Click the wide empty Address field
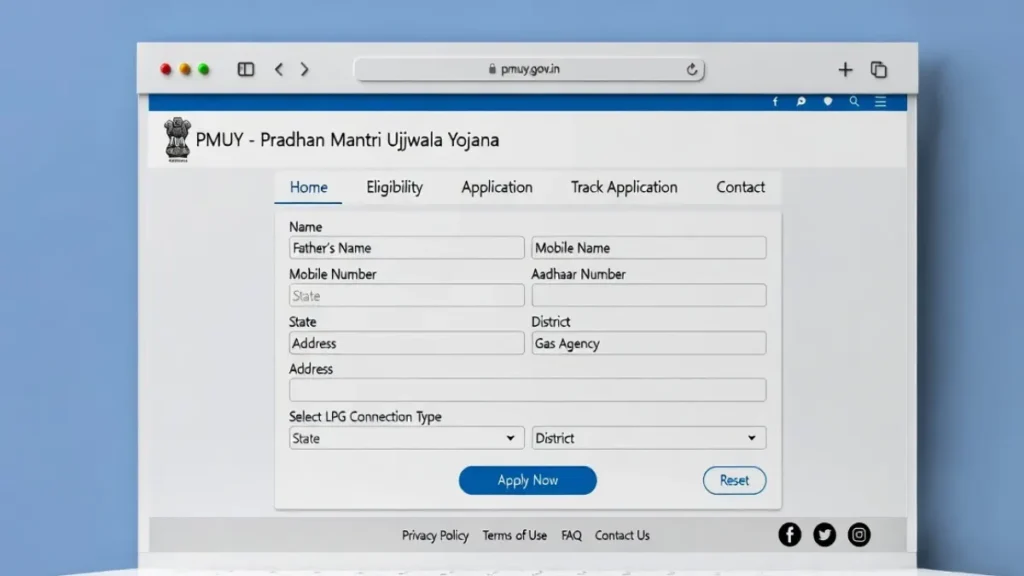This screenshot has width=1024, height=576. tap(528, 390)
